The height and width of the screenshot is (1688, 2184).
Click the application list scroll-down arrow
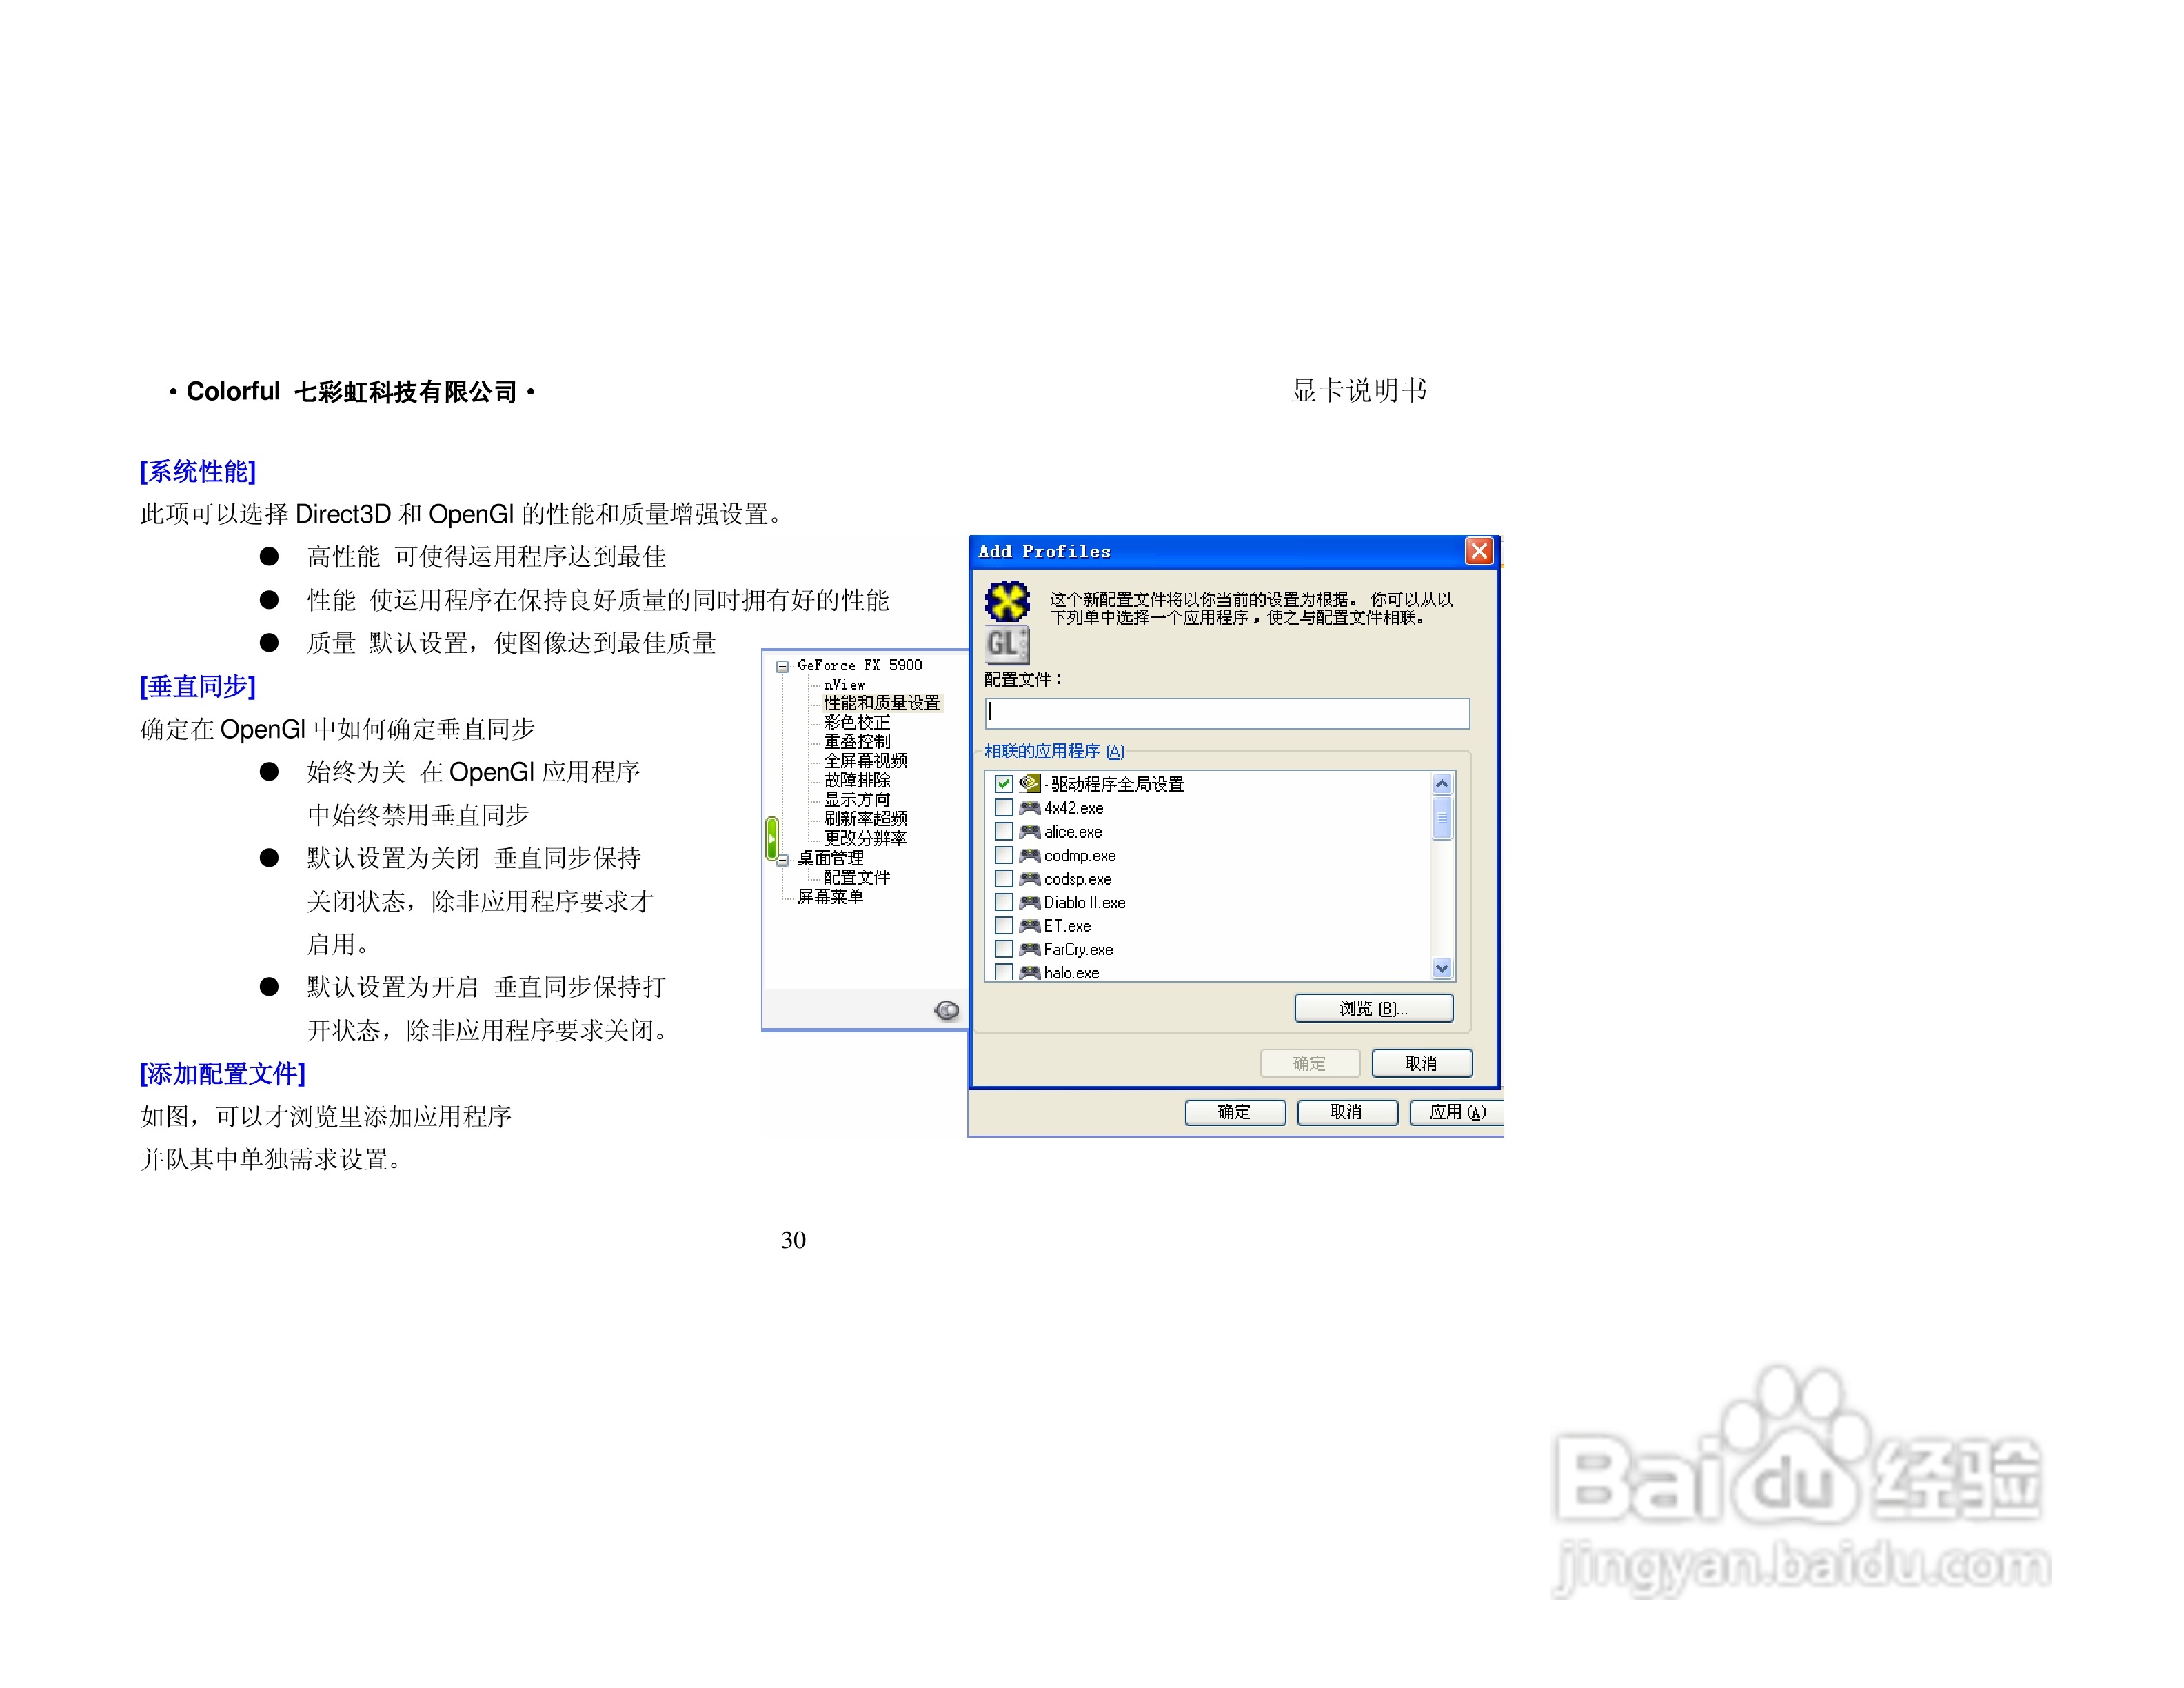click(1441, 967)
